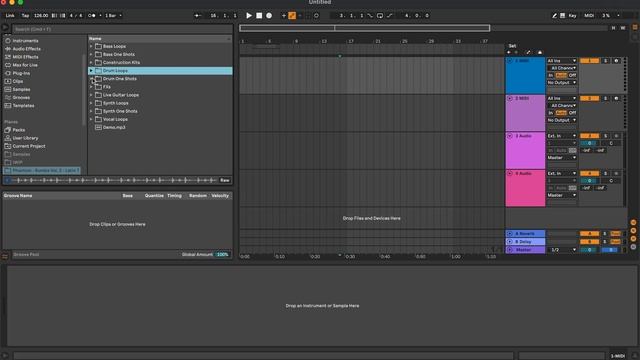Image resolution: width=640 pixels, height=360 pixels.
Task: Arm recording on track 2 MIDI
Action: tap(616, 98)
